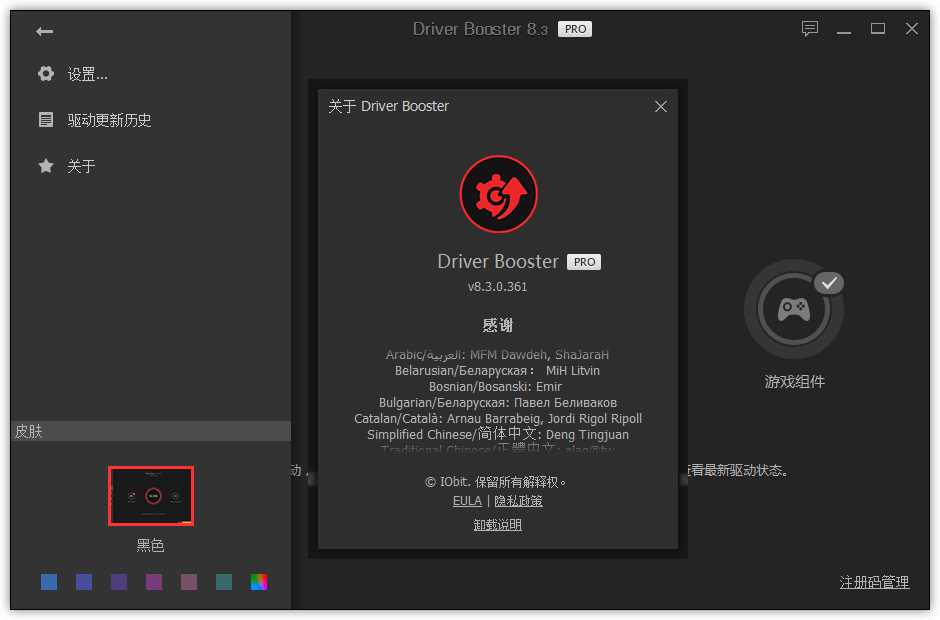940x620 pixels.
Task: Open the 卸载说明 link
Action: pyautogui.click(x=498, y=525)
